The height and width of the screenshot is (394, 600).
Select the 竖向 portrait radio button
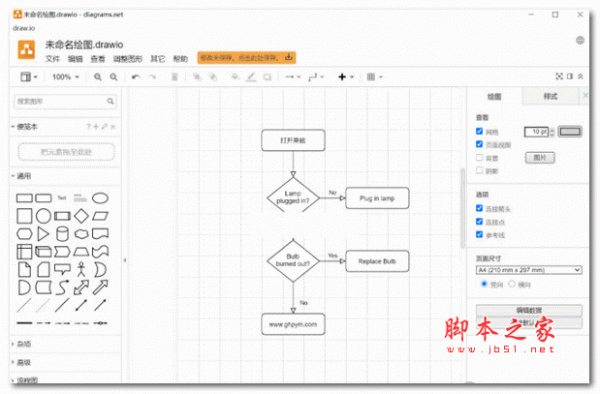tap(484, 284)
